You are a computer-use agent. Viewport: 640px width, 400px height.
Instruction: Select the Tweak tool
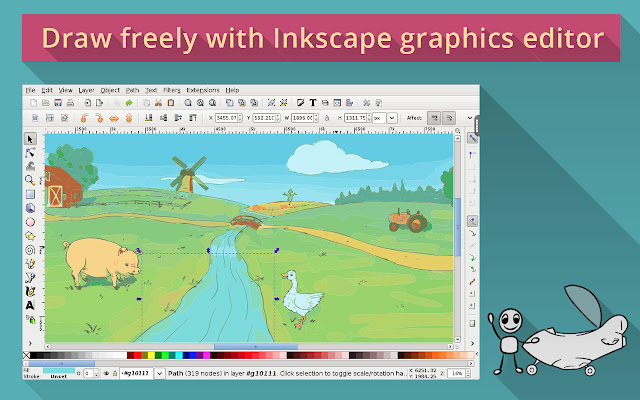tap(30, 167)
